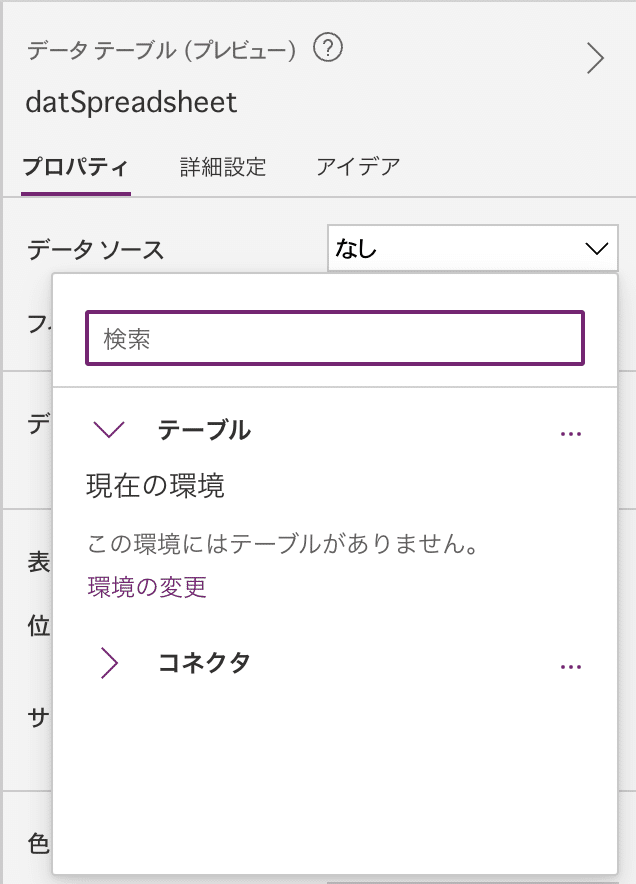
Task: Open the 詳細設定 tab
Action: point(223,166)
